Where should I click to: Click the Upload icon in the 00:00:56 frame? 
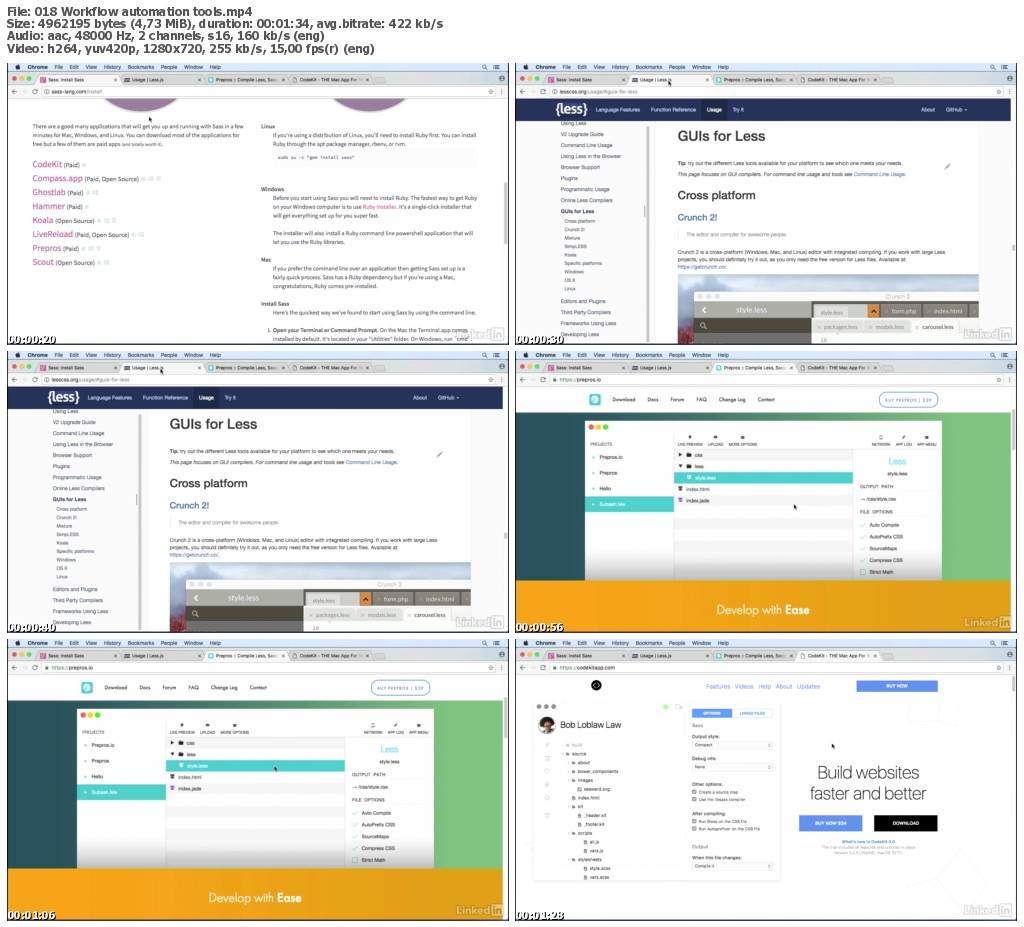click(715, 437)
